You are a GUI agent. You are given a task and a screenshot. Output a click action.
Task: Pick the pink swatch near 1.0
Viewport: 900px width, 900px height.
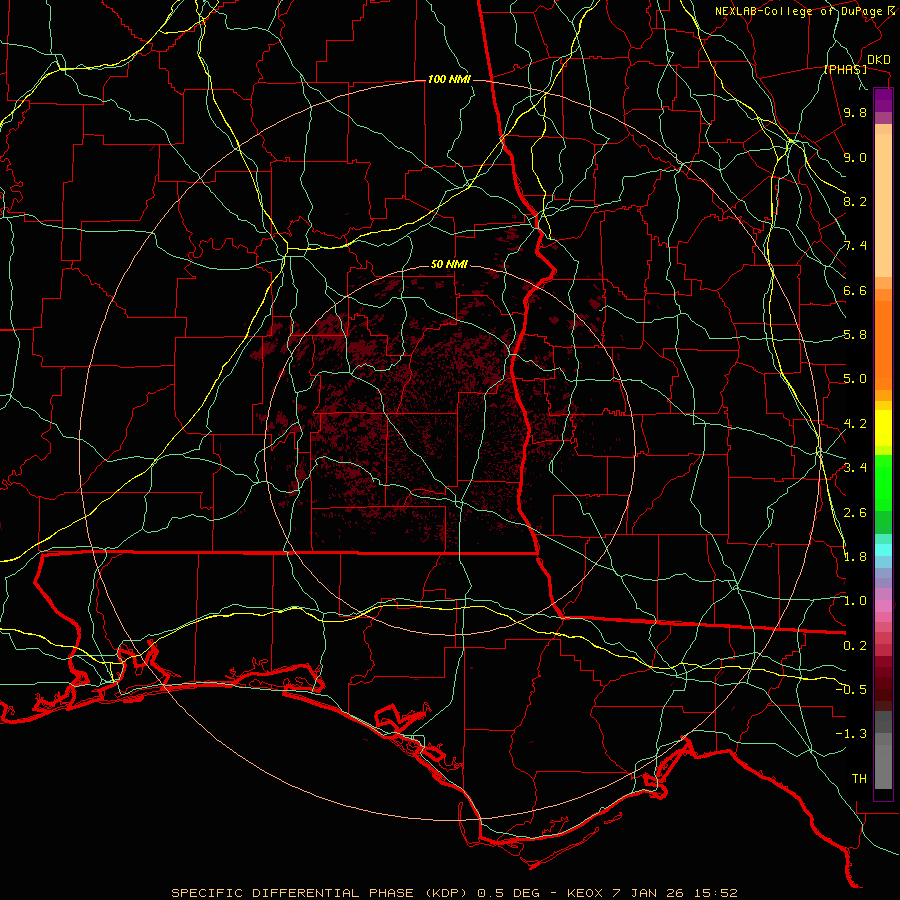pyautogui.click(x=883, y=606)
